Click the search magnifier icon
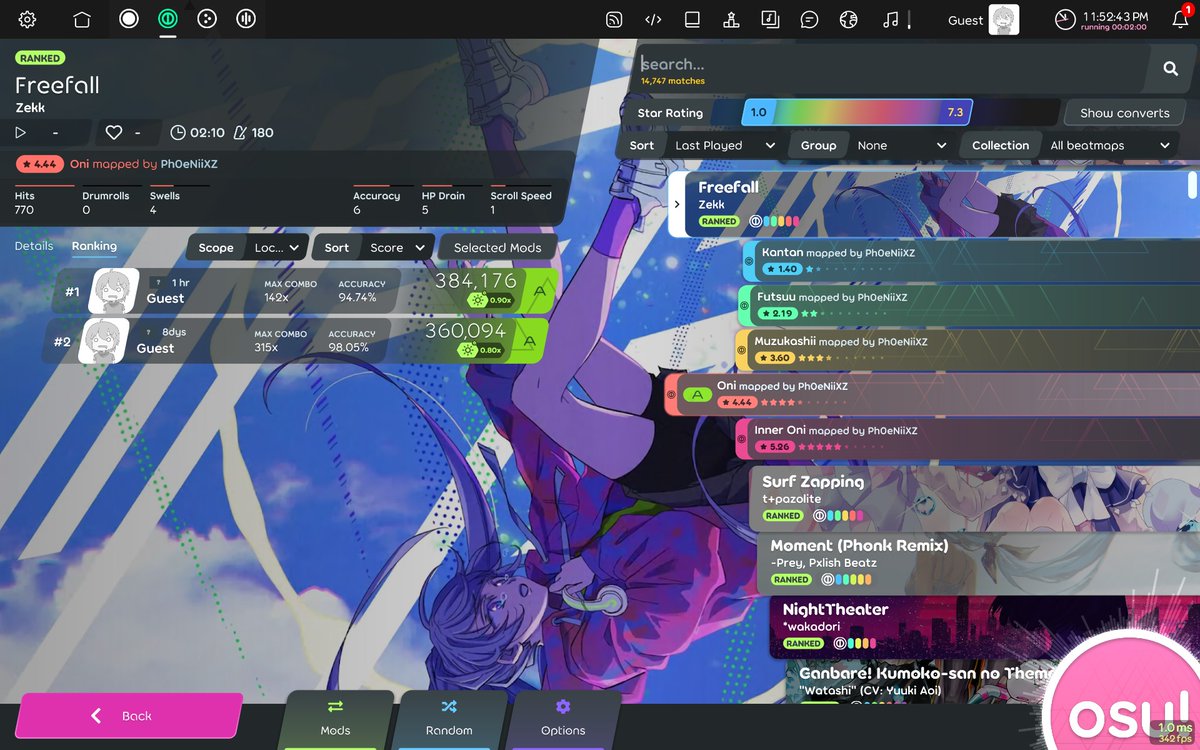 tap(1170, 69)
